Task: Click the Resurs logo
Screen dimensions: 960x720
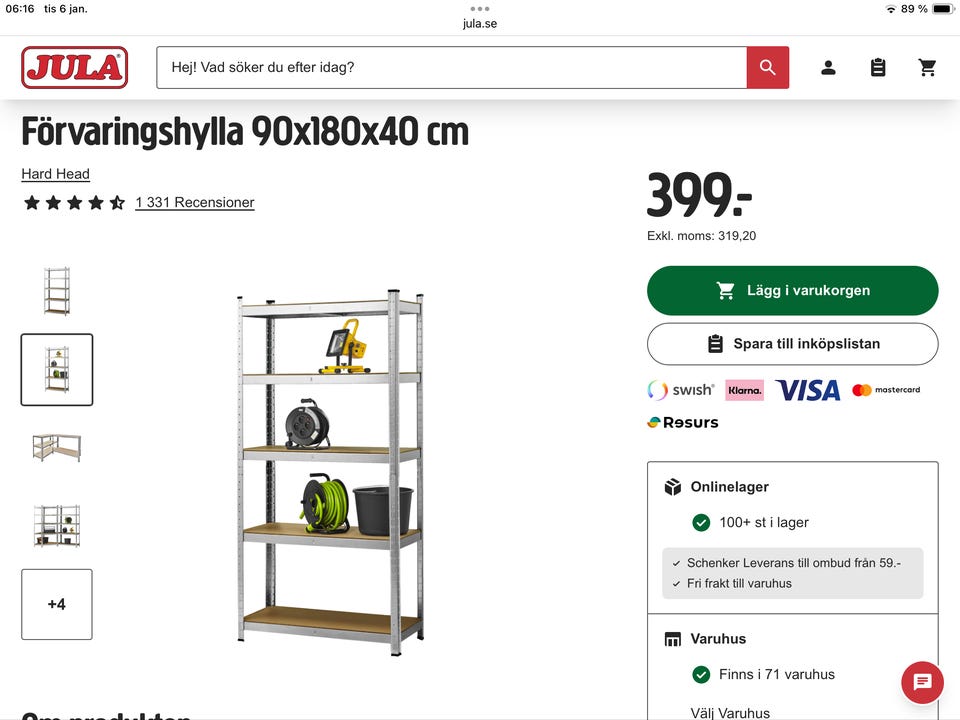Action: tap(683, 422)
